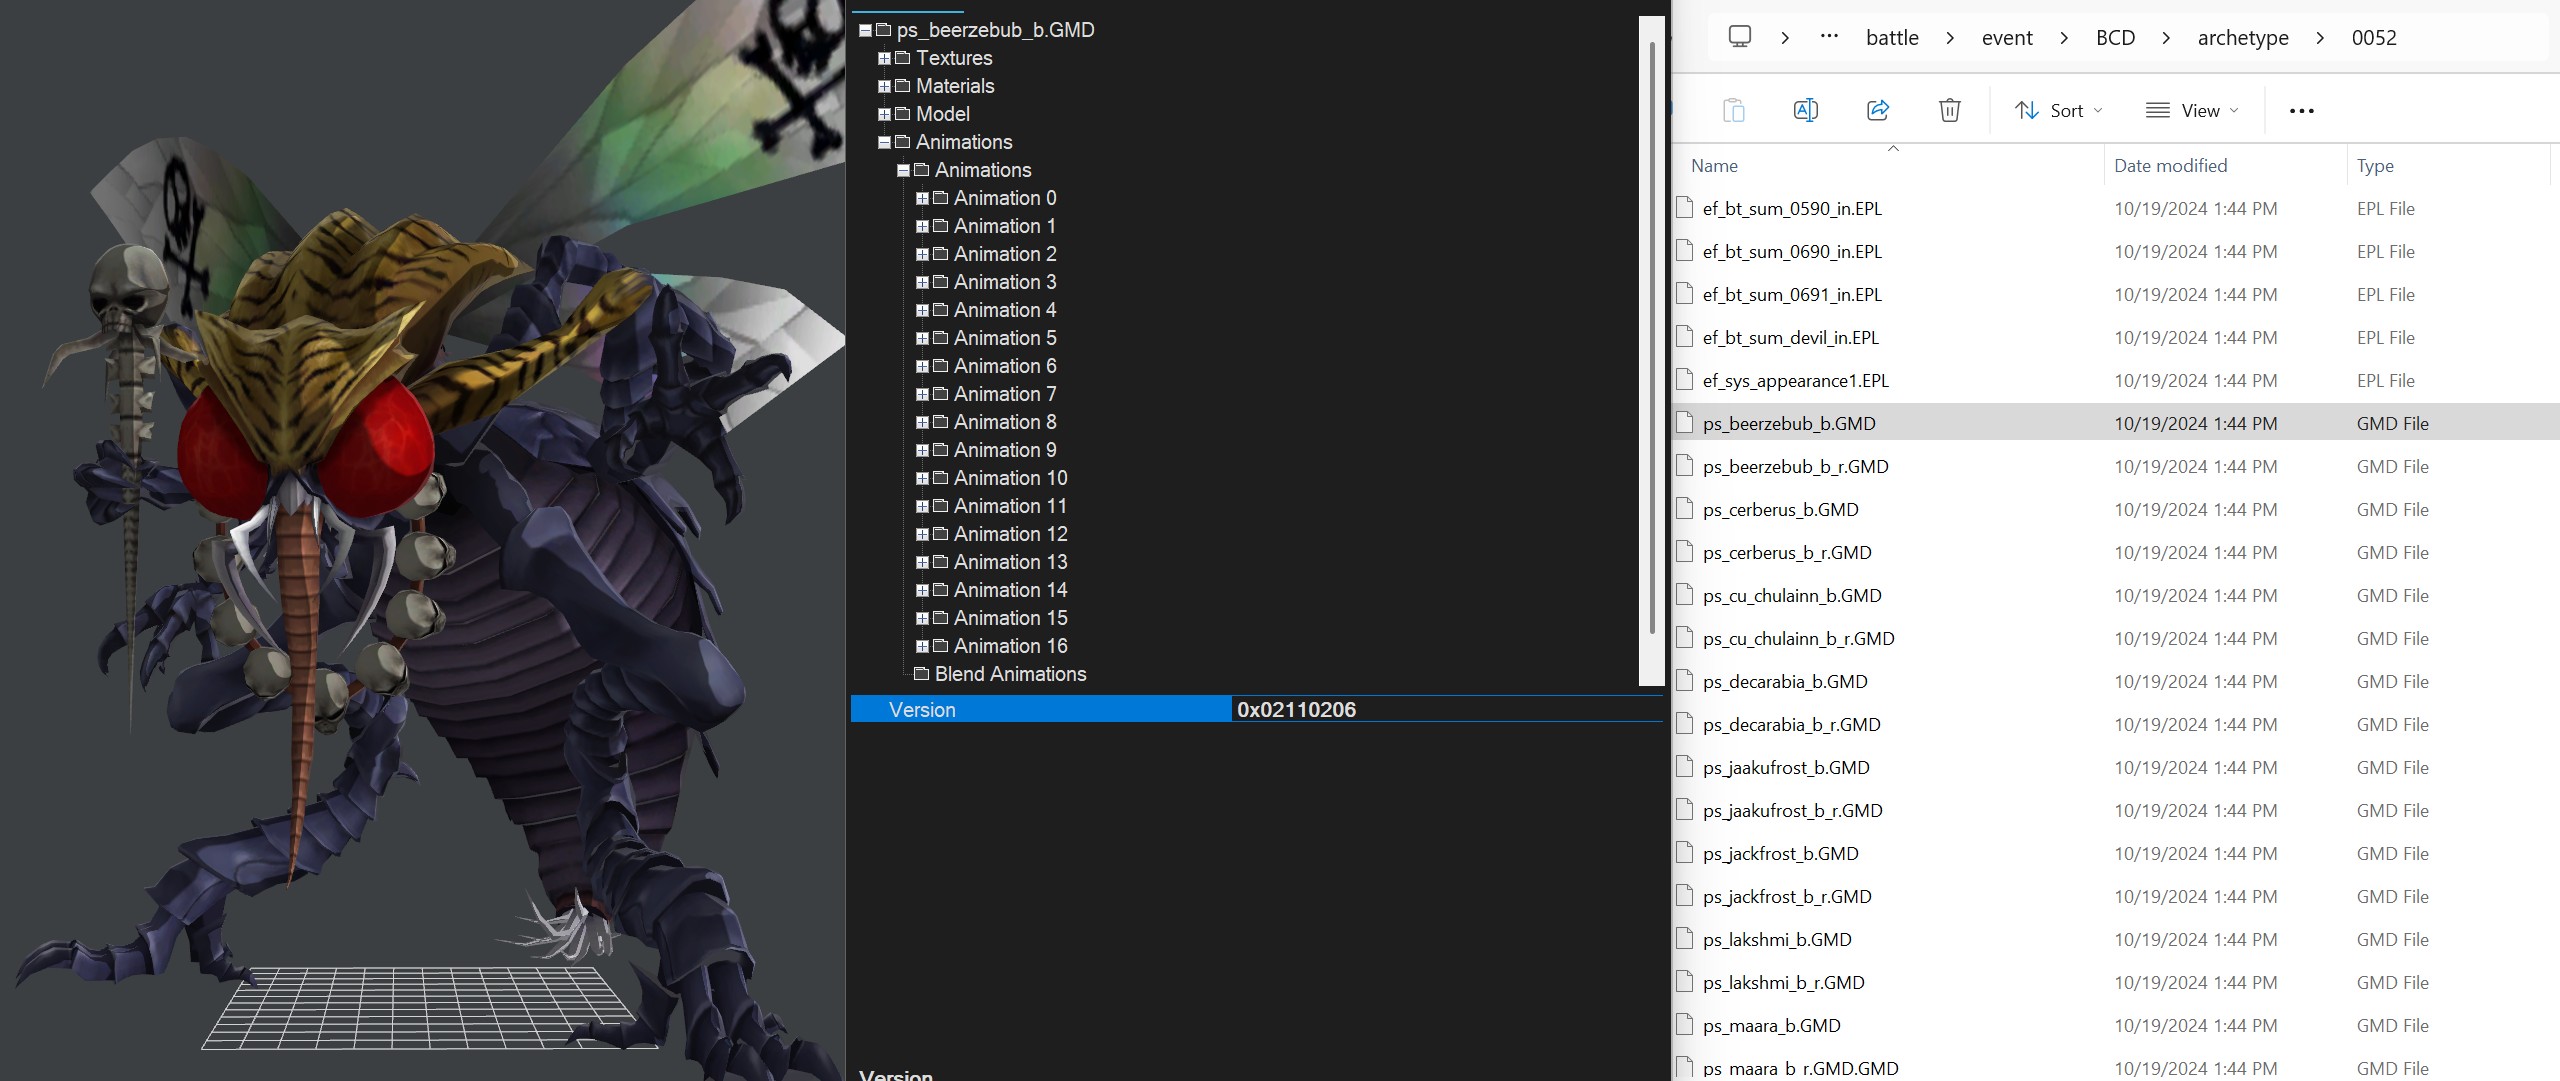Click file icon of ps_jackfrost_b.GMD

[x=1685, y=853]
